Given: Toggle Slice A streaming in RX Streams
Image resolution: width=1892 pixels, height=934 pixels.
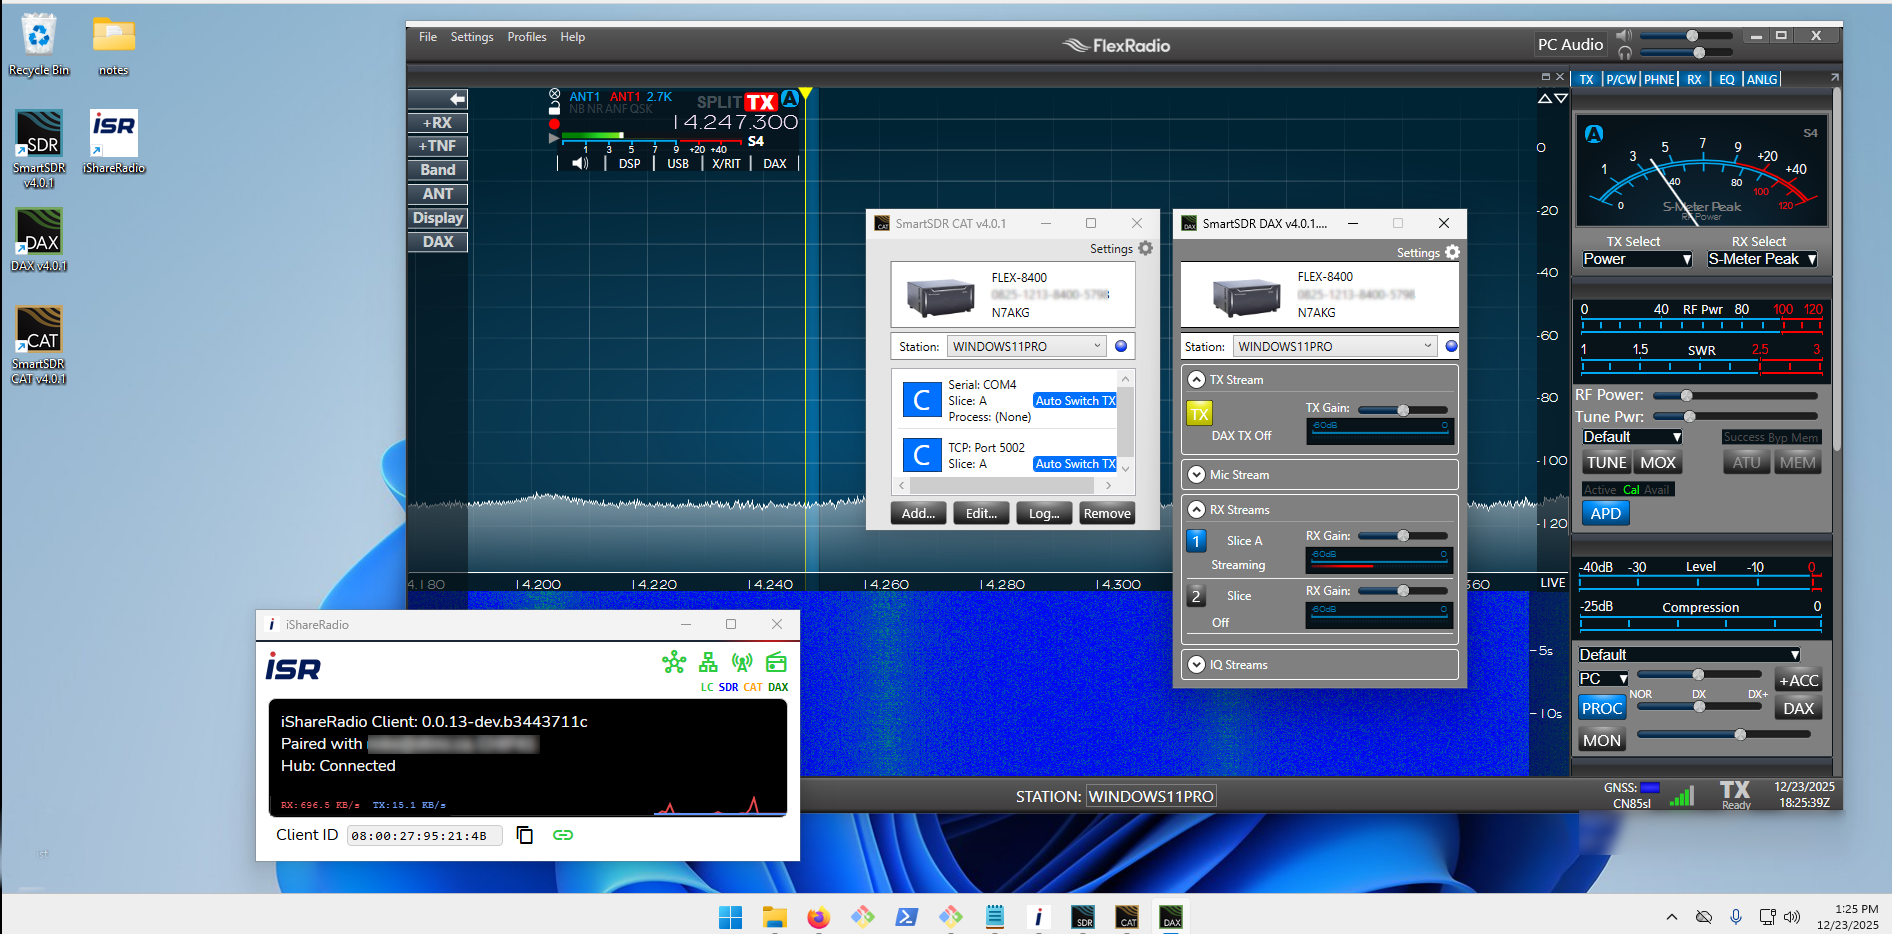Looking at the screenshot, I should tap(1196, 540).
